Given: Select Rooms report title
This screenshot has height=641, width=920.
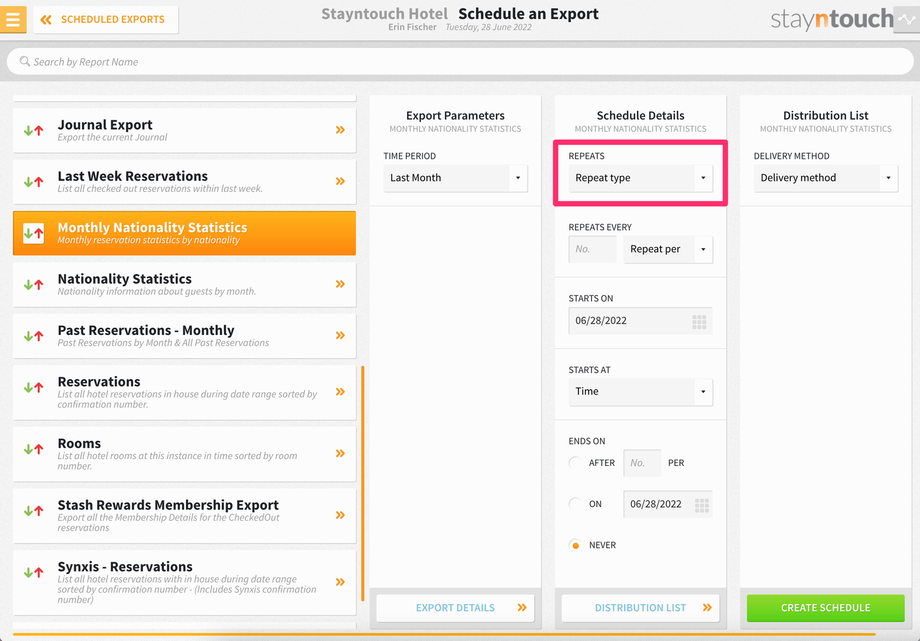Looking at the screenshot, I should click(79, 443).
